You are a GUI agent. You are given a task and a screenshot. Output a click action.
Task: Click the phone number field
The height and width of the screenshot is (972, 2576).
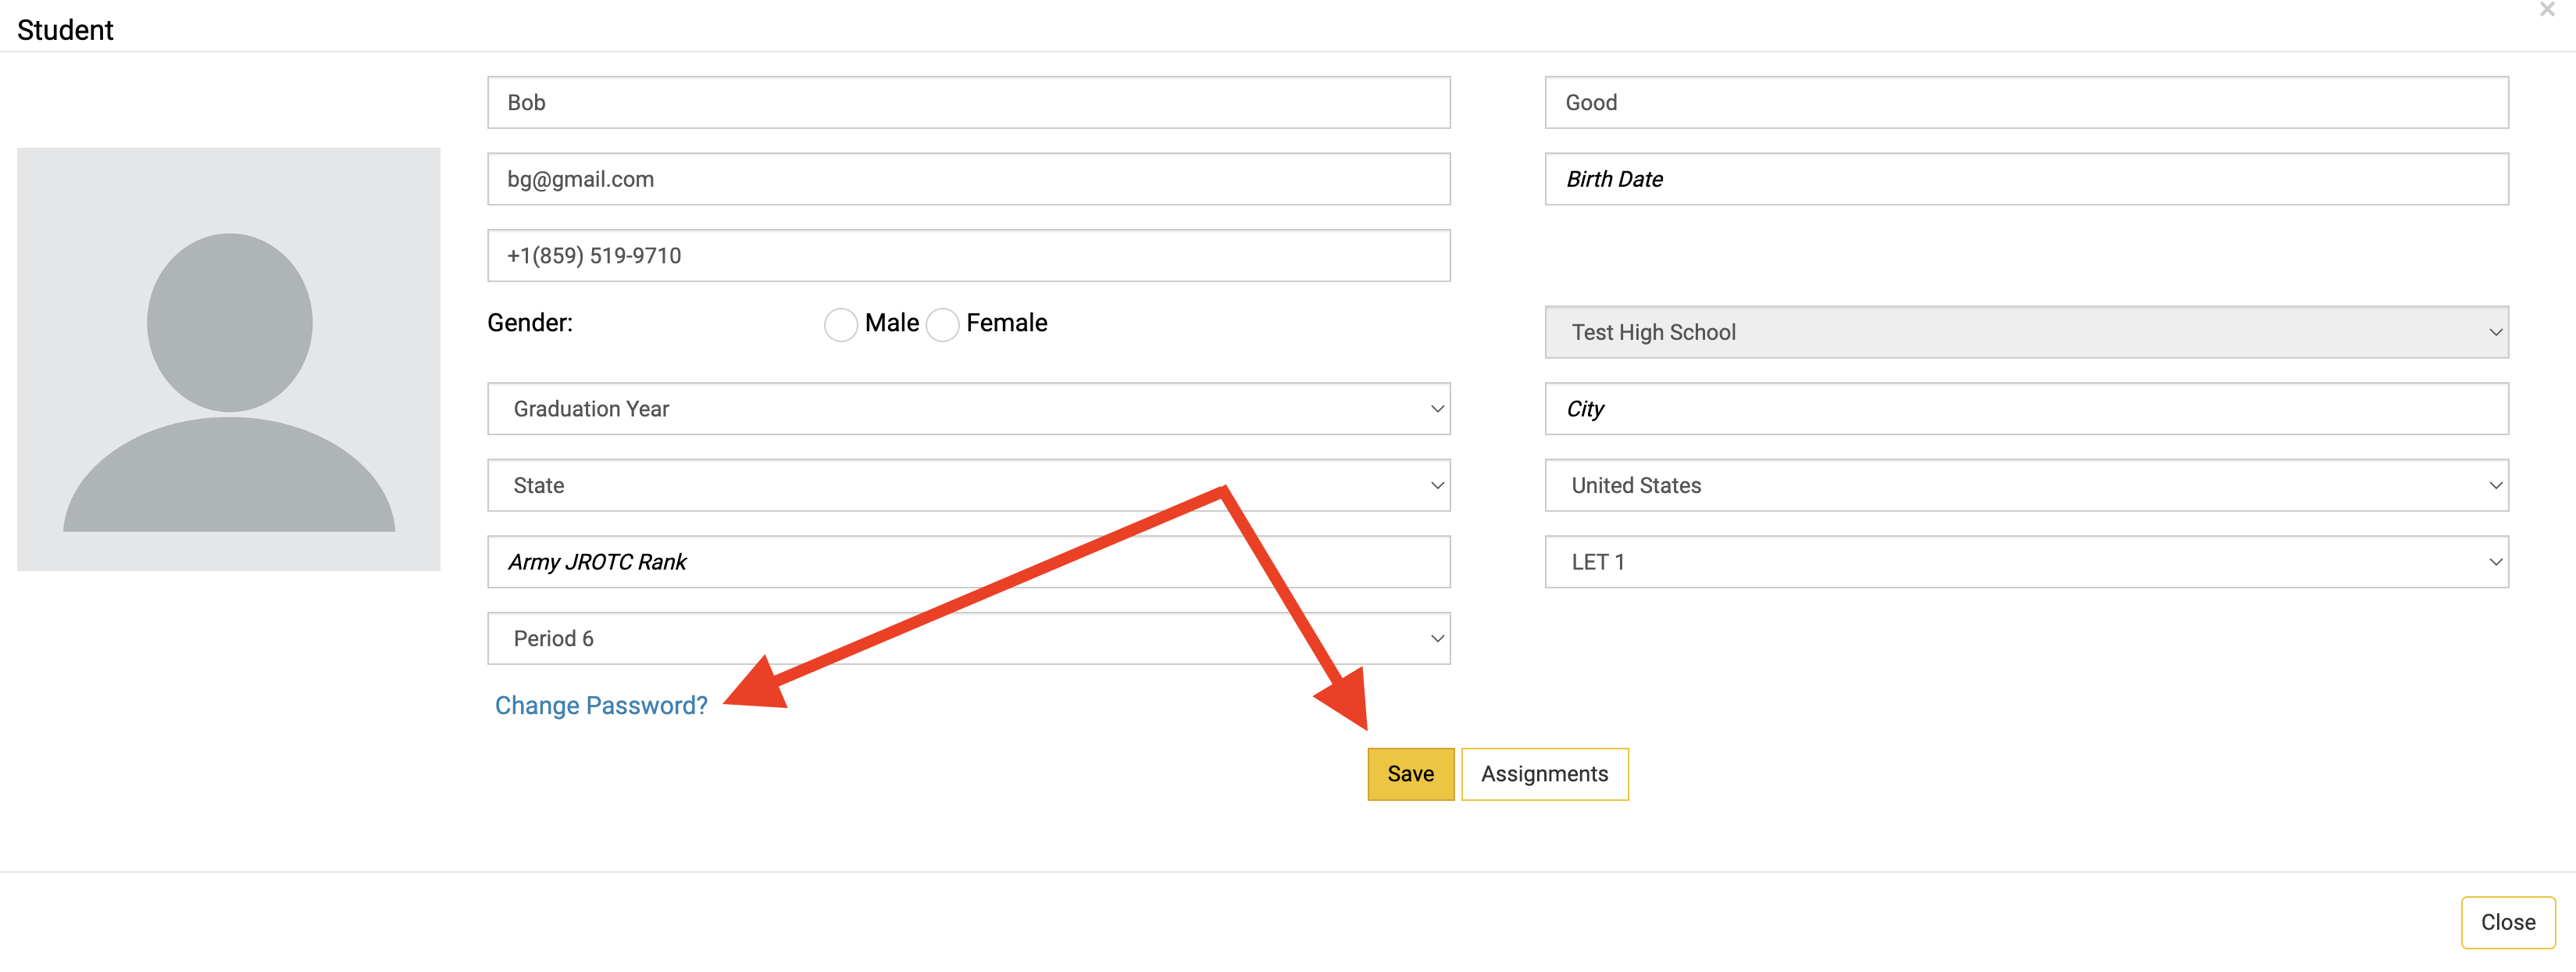point(967,256)
